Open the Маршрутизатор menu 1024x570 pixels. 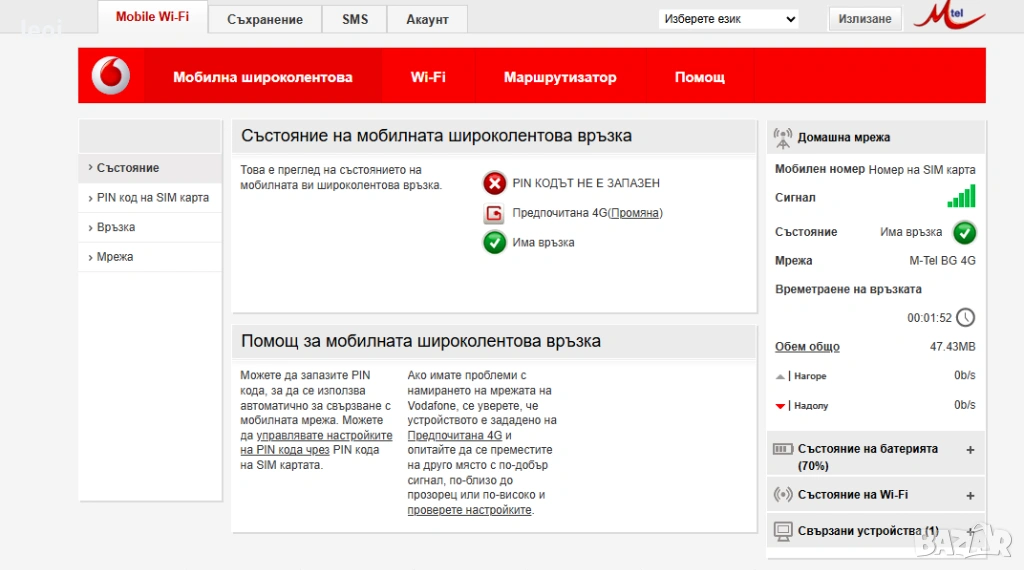tap(560, 77)
